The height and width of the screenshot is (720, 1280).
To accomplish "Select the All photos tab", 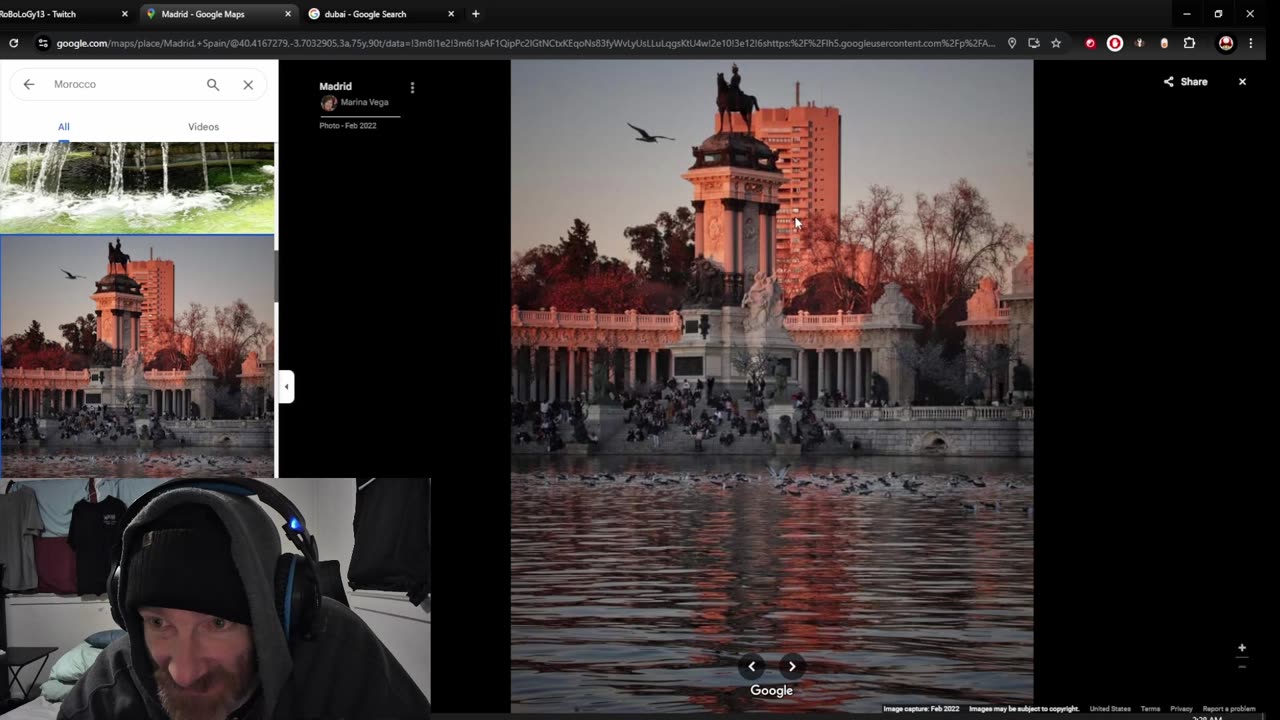I will 63,127.
